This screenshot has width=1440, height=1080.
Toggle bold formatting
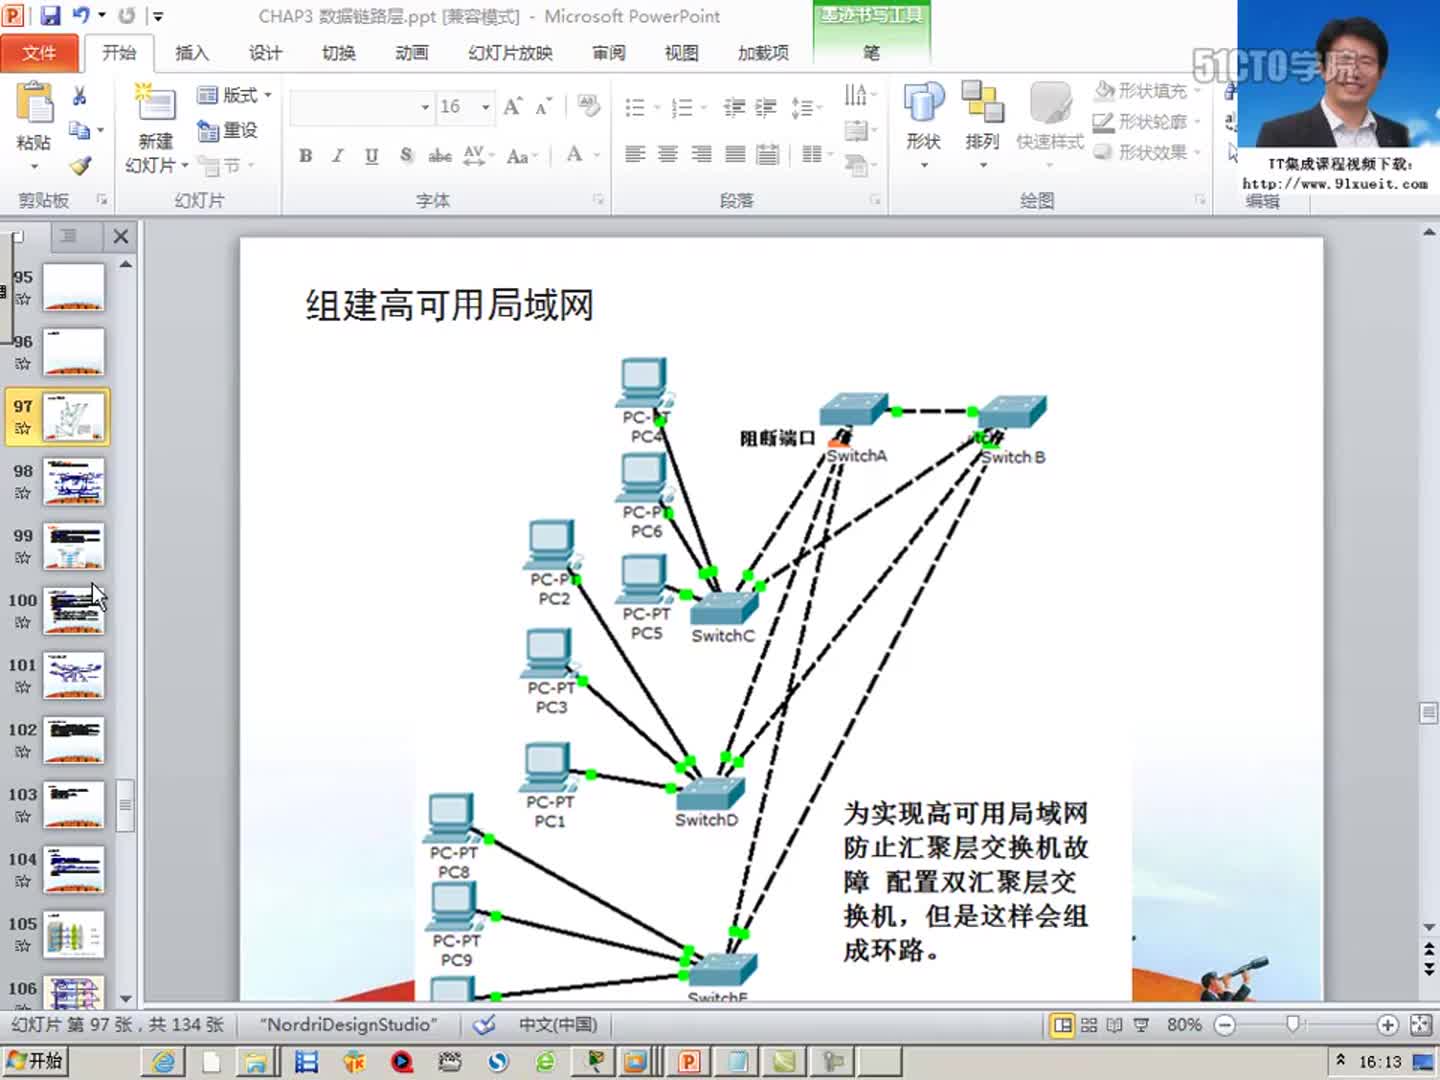tap(306, 155)
